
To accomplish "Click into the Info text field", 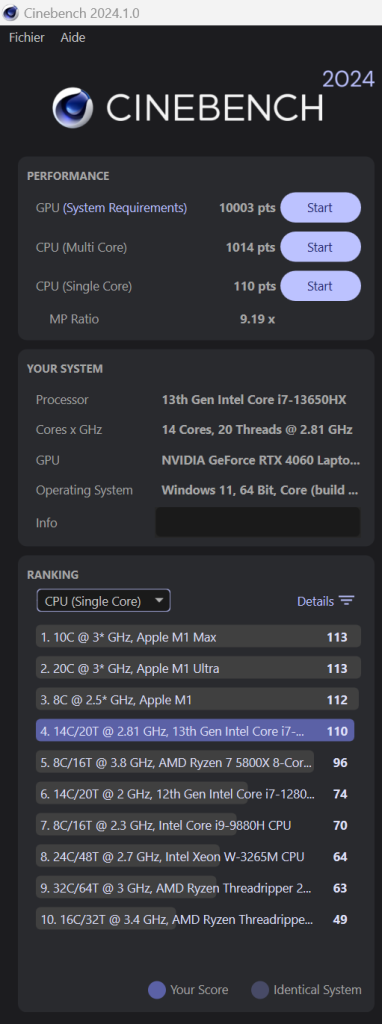I will pos(258,522).
